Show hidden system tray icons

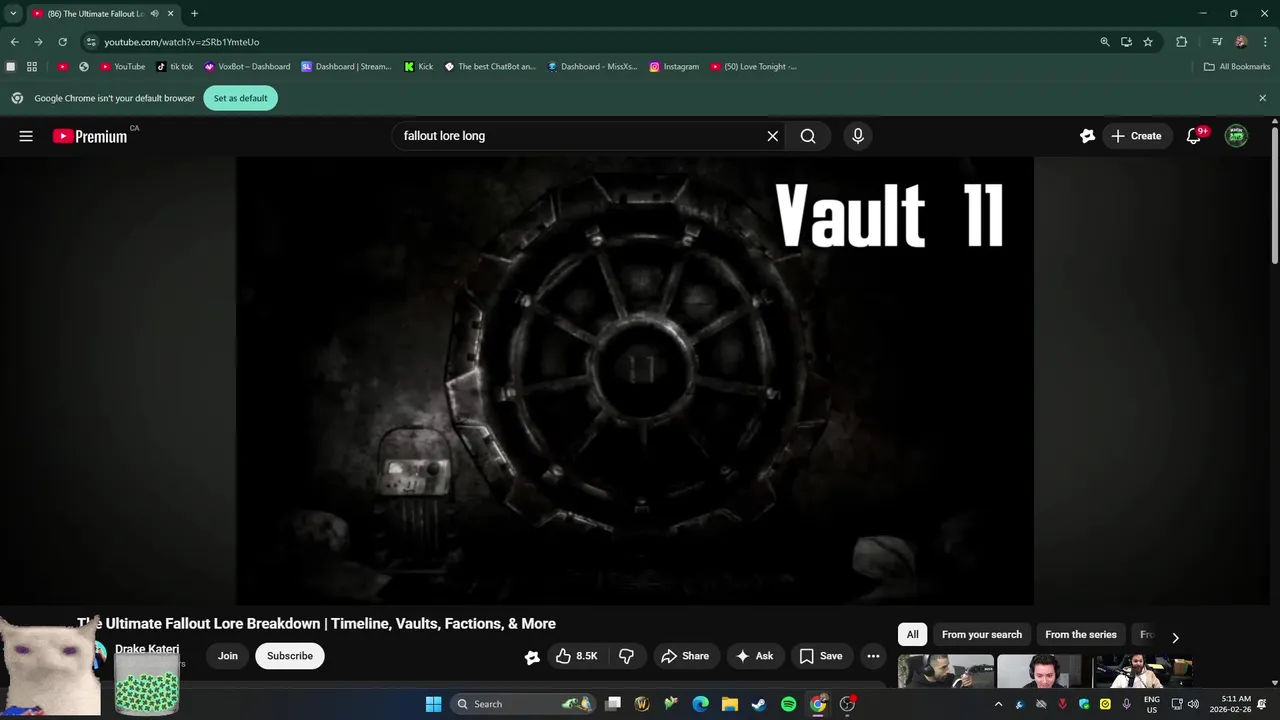coord(998,704)
